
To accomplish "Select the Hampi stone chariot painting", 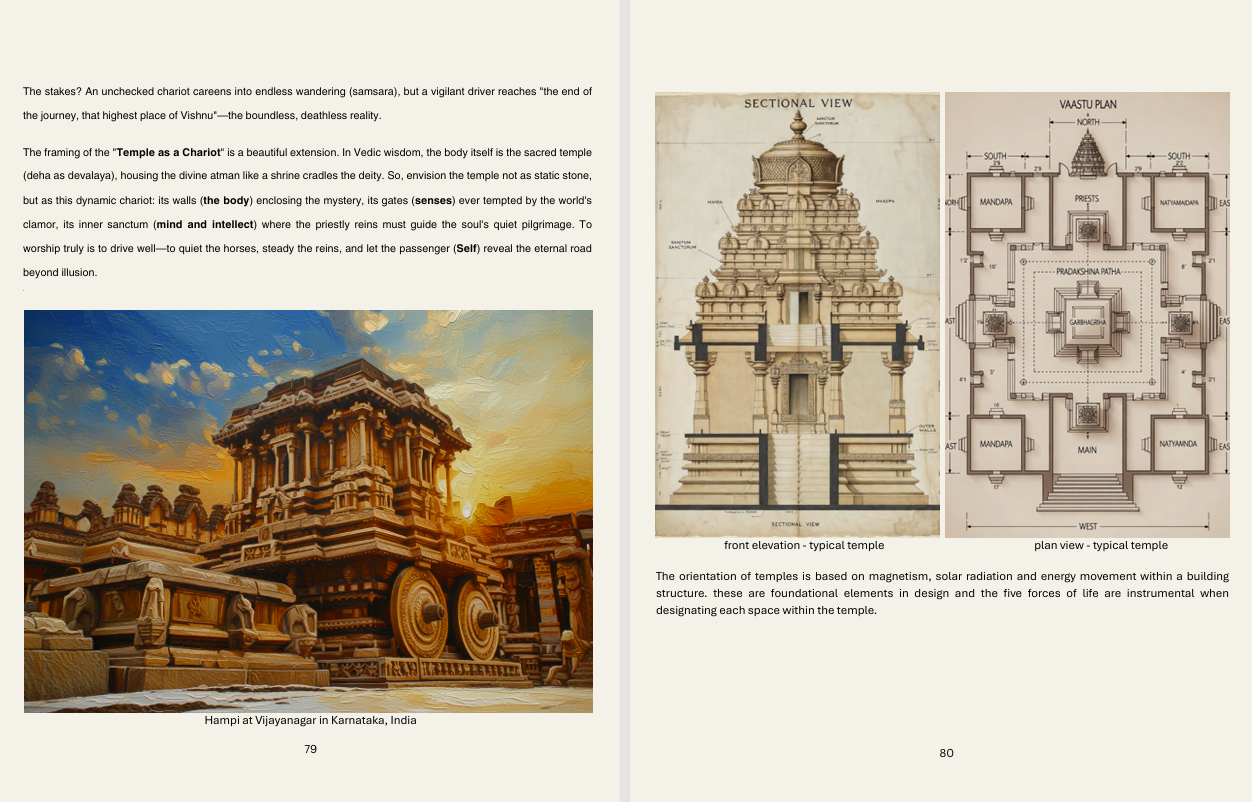I will click(x=308, y=511).
